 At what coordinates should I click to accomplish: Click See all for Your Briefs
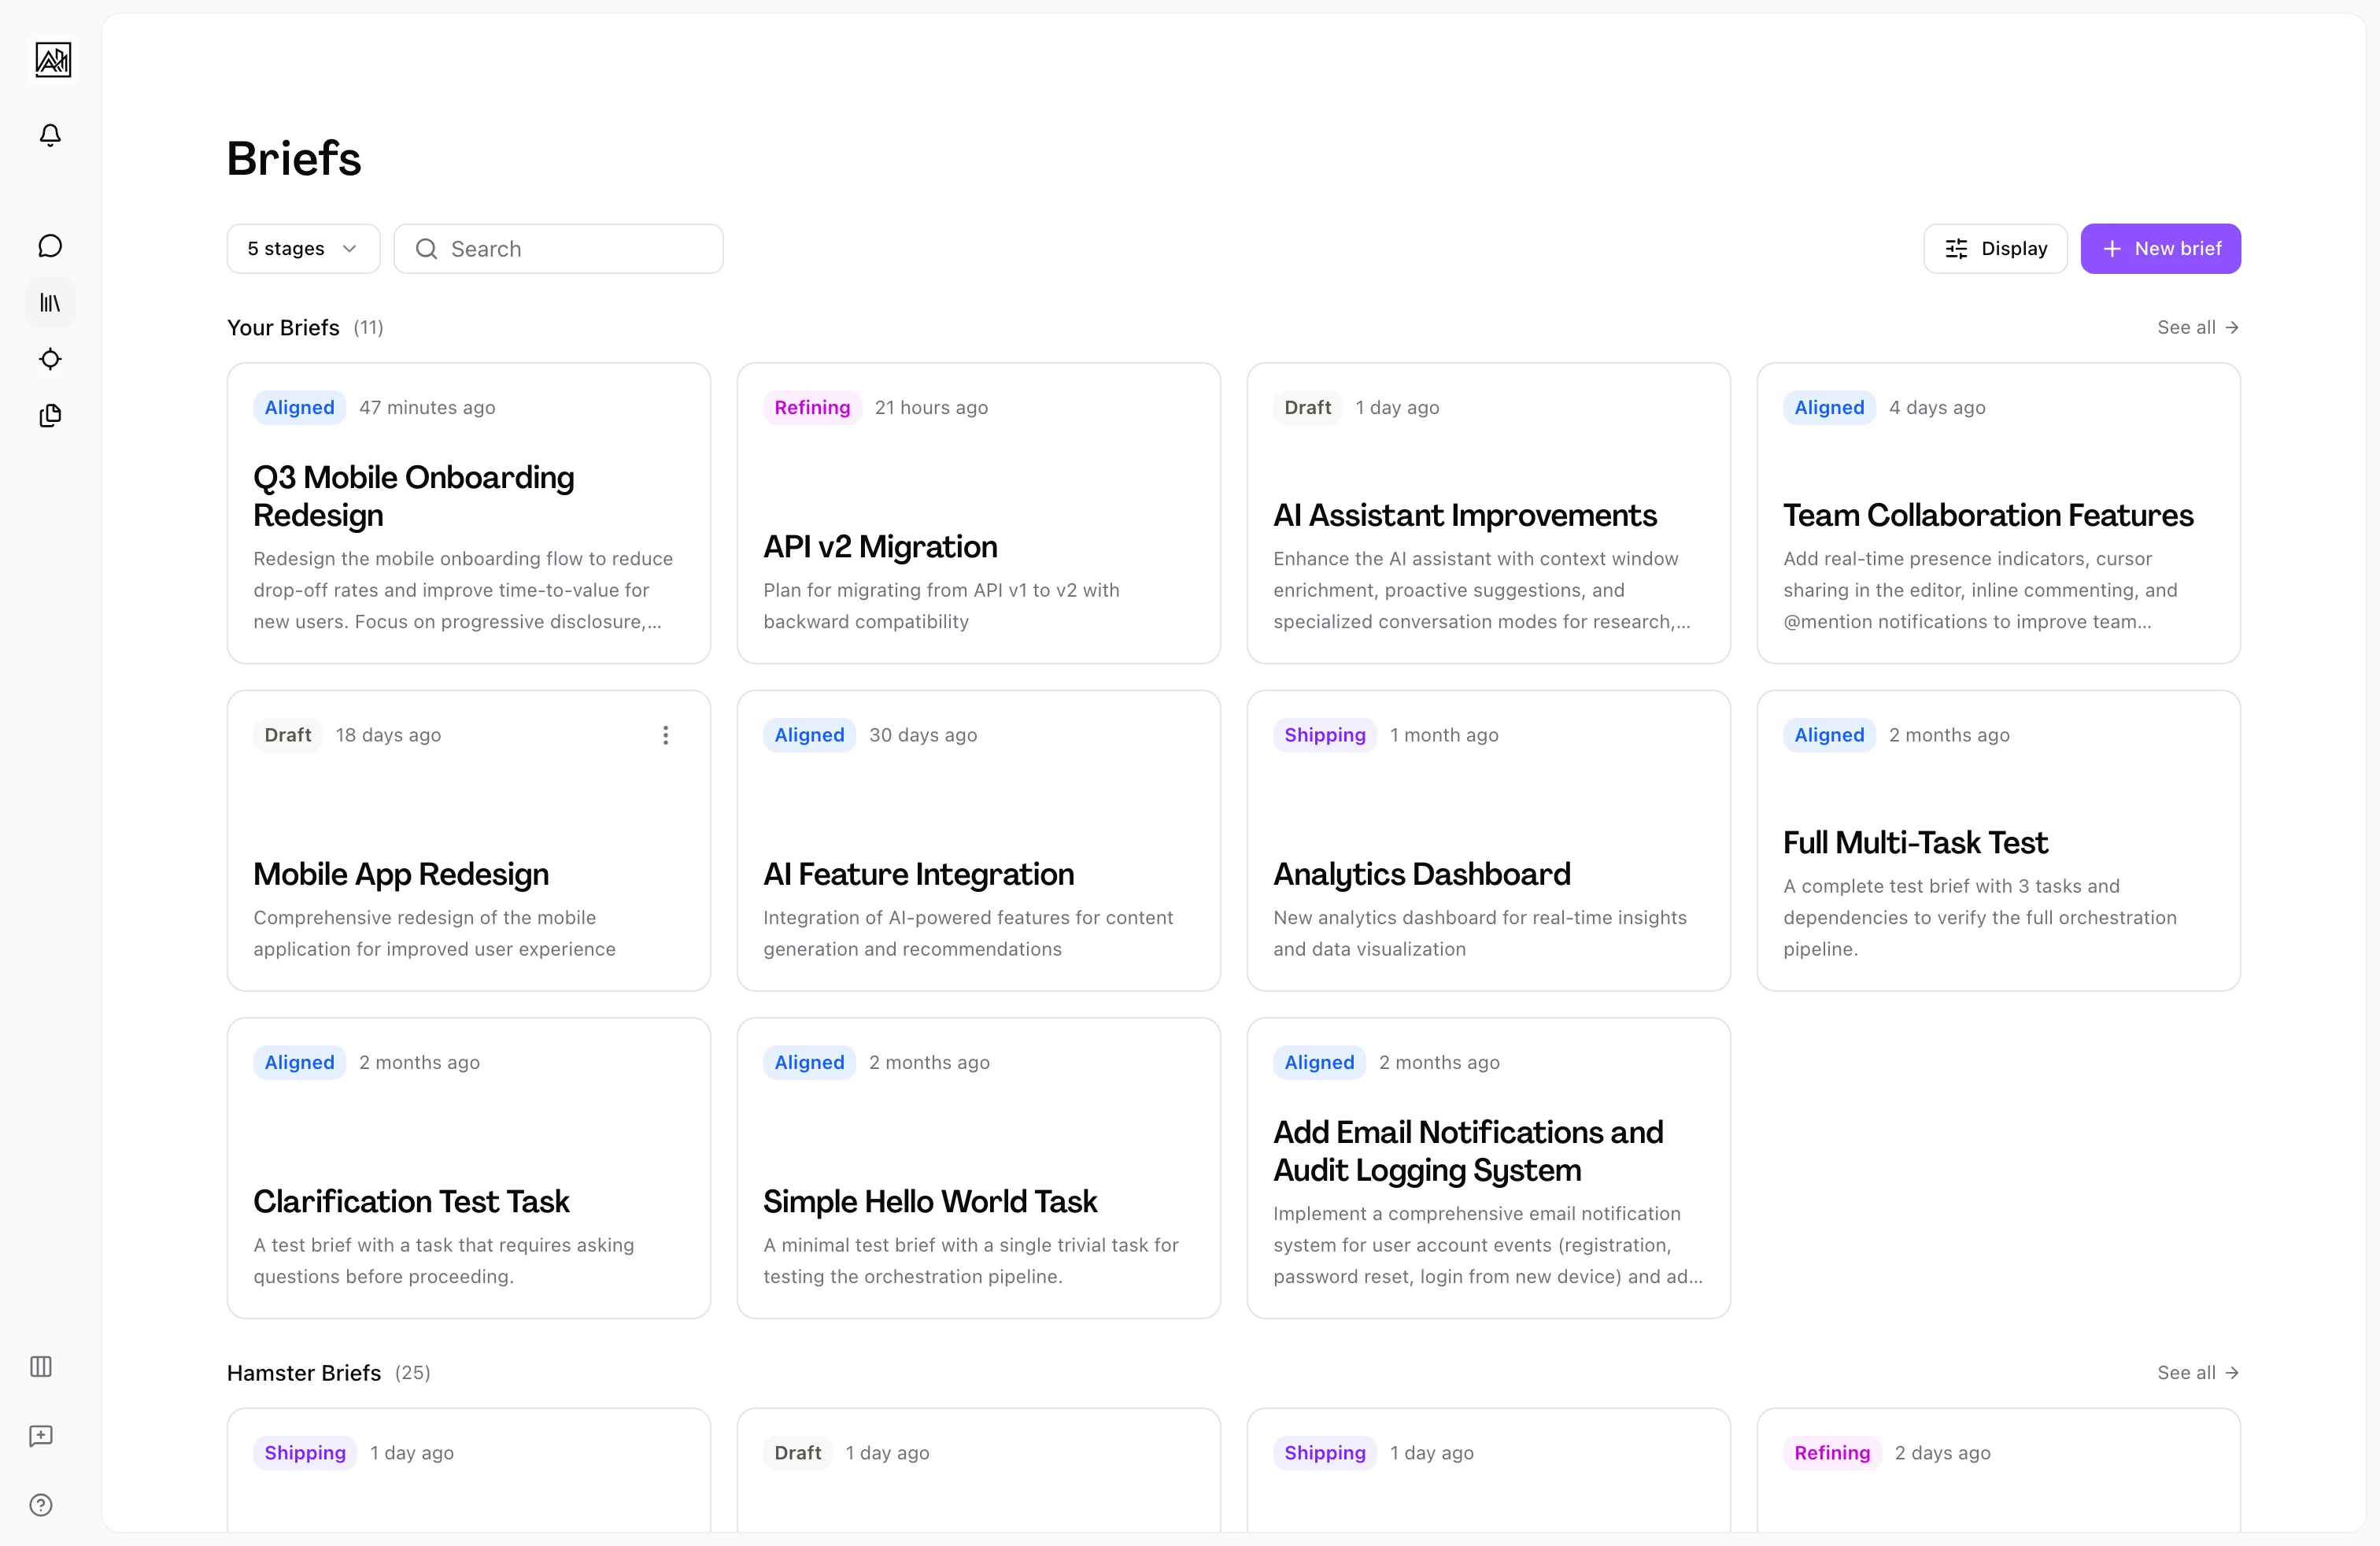2197,328
